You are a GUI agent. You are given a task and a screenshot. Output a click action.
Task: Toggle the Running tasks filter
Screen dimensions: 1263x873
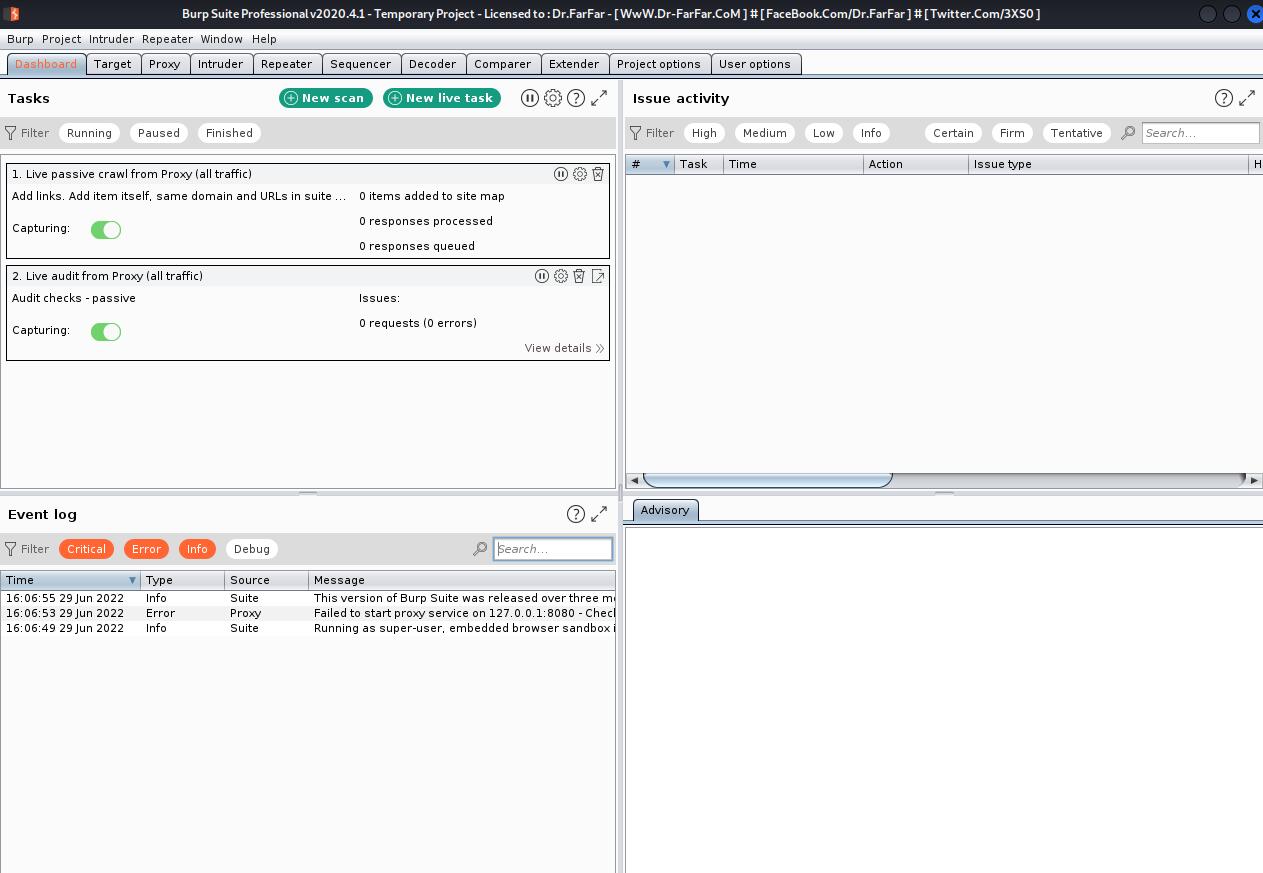click(89, 133)
